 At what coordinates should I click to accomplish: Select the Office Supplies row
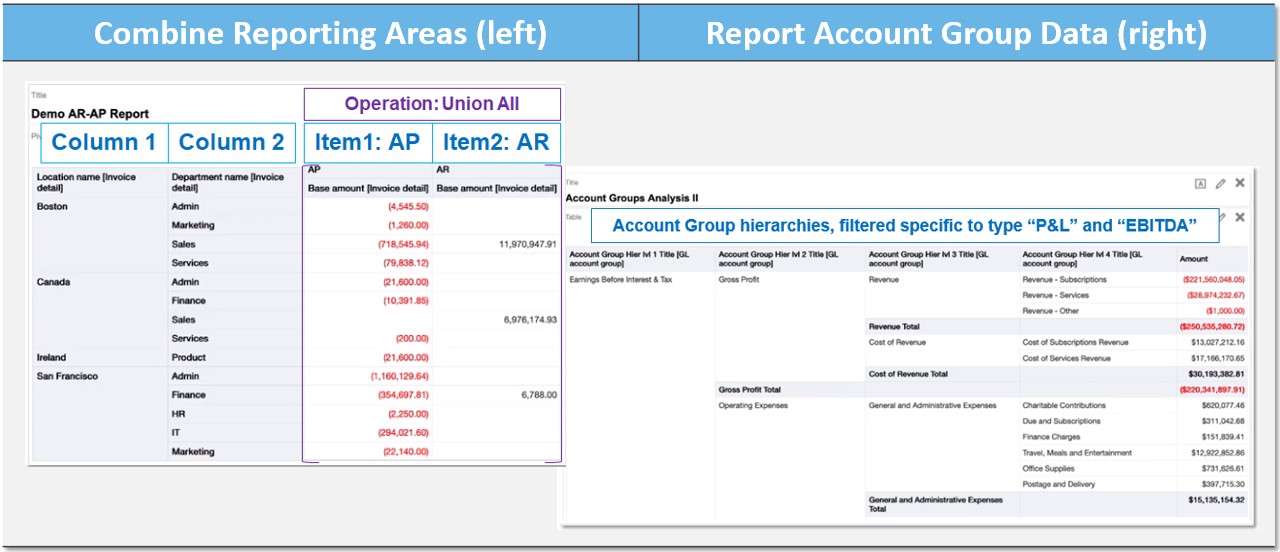(x=1049, y=468)
